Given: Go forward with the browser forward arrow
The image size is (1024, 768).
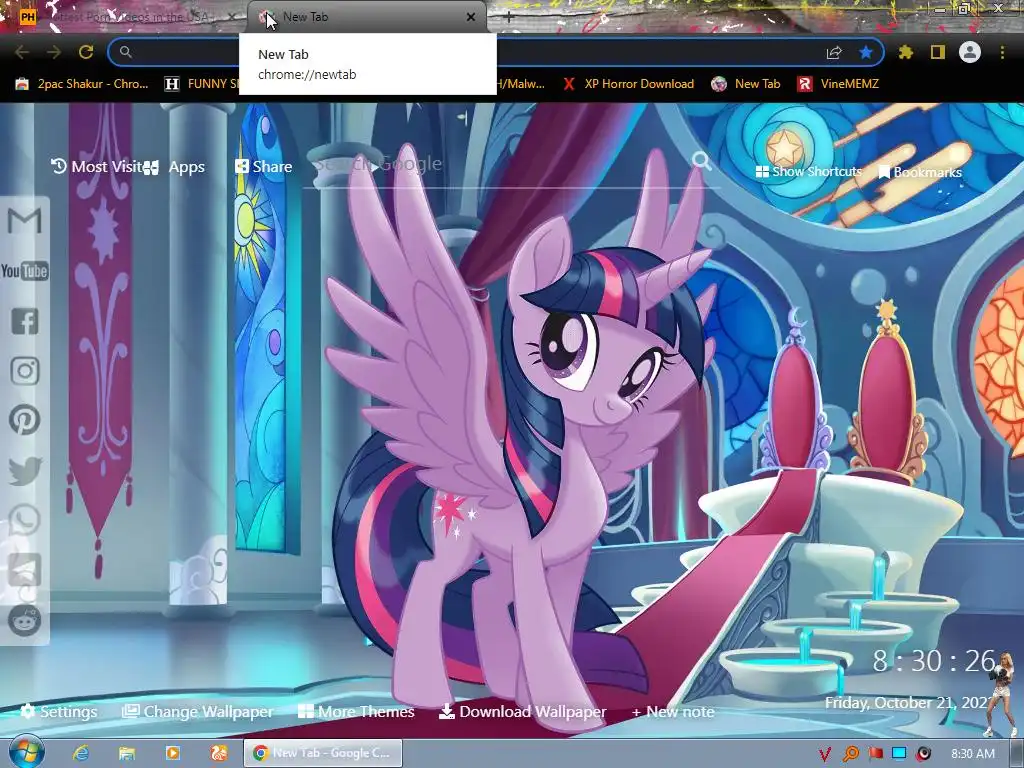Looking at the screenshot, I should pyautogui.click(x=54, y=52).
